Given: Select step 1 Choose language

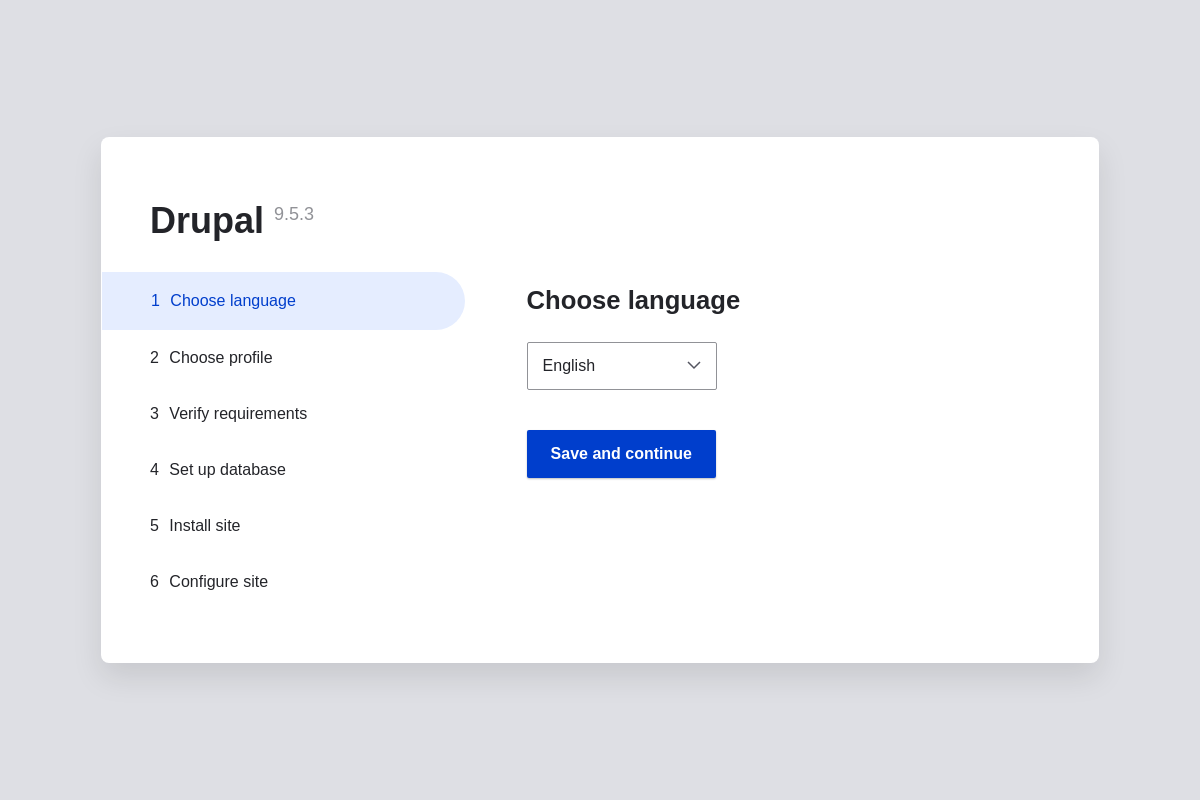Looking at the screenshot, I should point(283,301).
